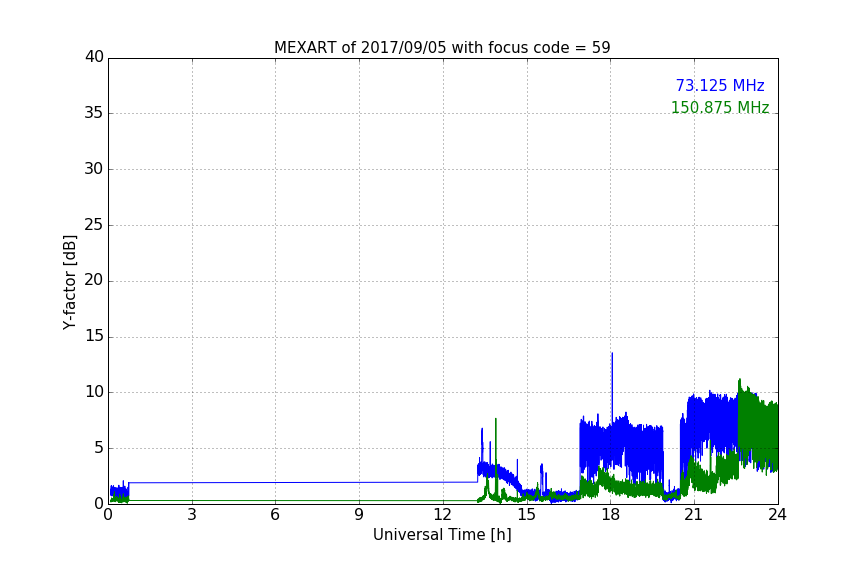Click the x-axis tick label '24'

point(777,515)
